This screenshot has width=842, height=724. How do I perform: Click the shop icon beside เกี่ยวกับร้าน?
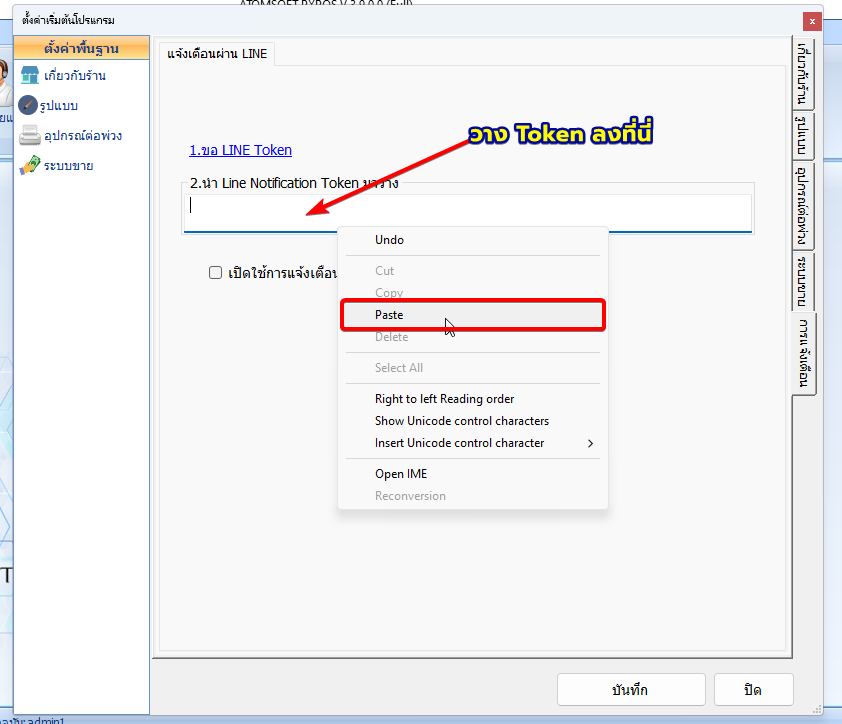(30, 75)
